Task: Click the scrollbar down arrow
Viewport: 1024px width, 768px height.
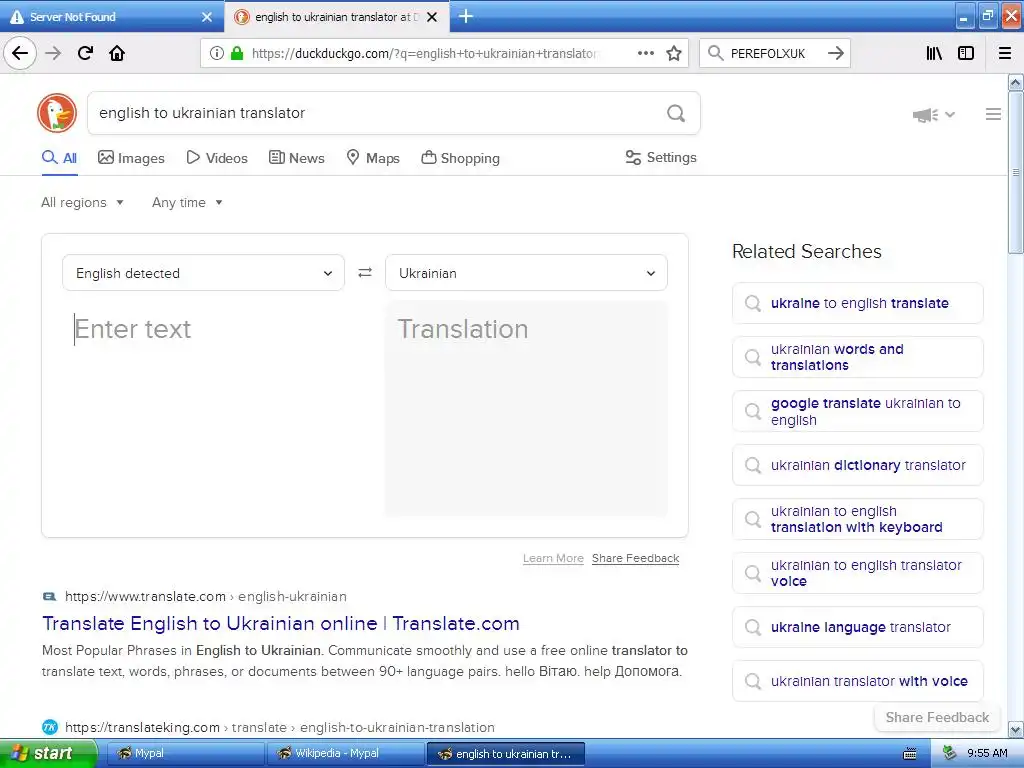Action: click(1016, 729)
